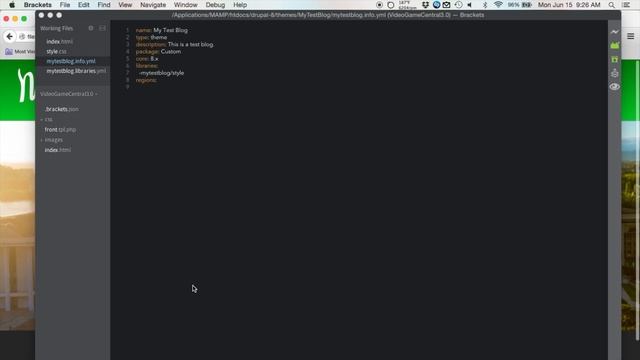Open the VideoGameCentral3.0 project dropdown
This screenshot has width=640, height=360.
pos(69,94)
